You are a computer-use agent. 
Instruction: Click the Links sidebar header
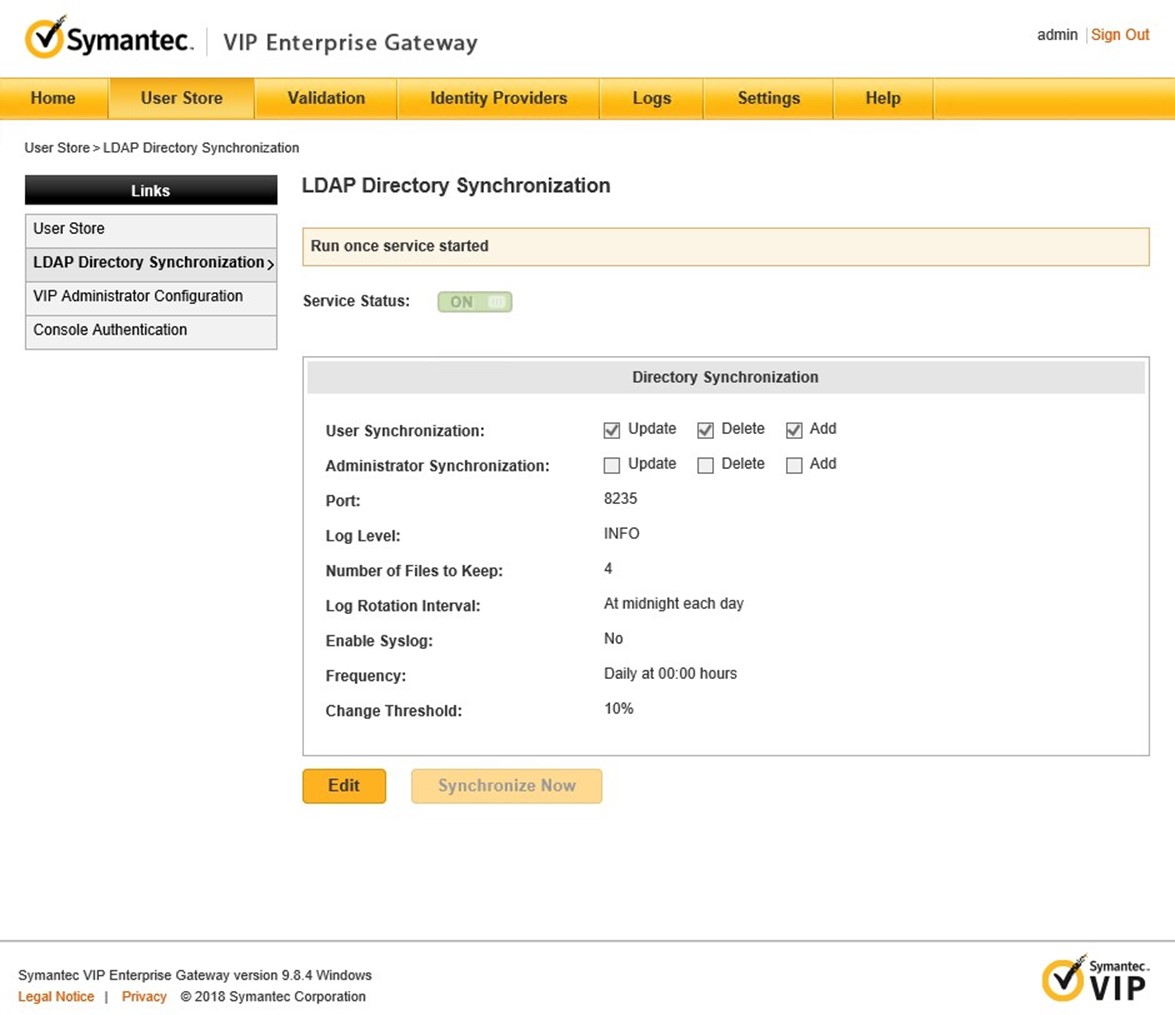(151, 190)
